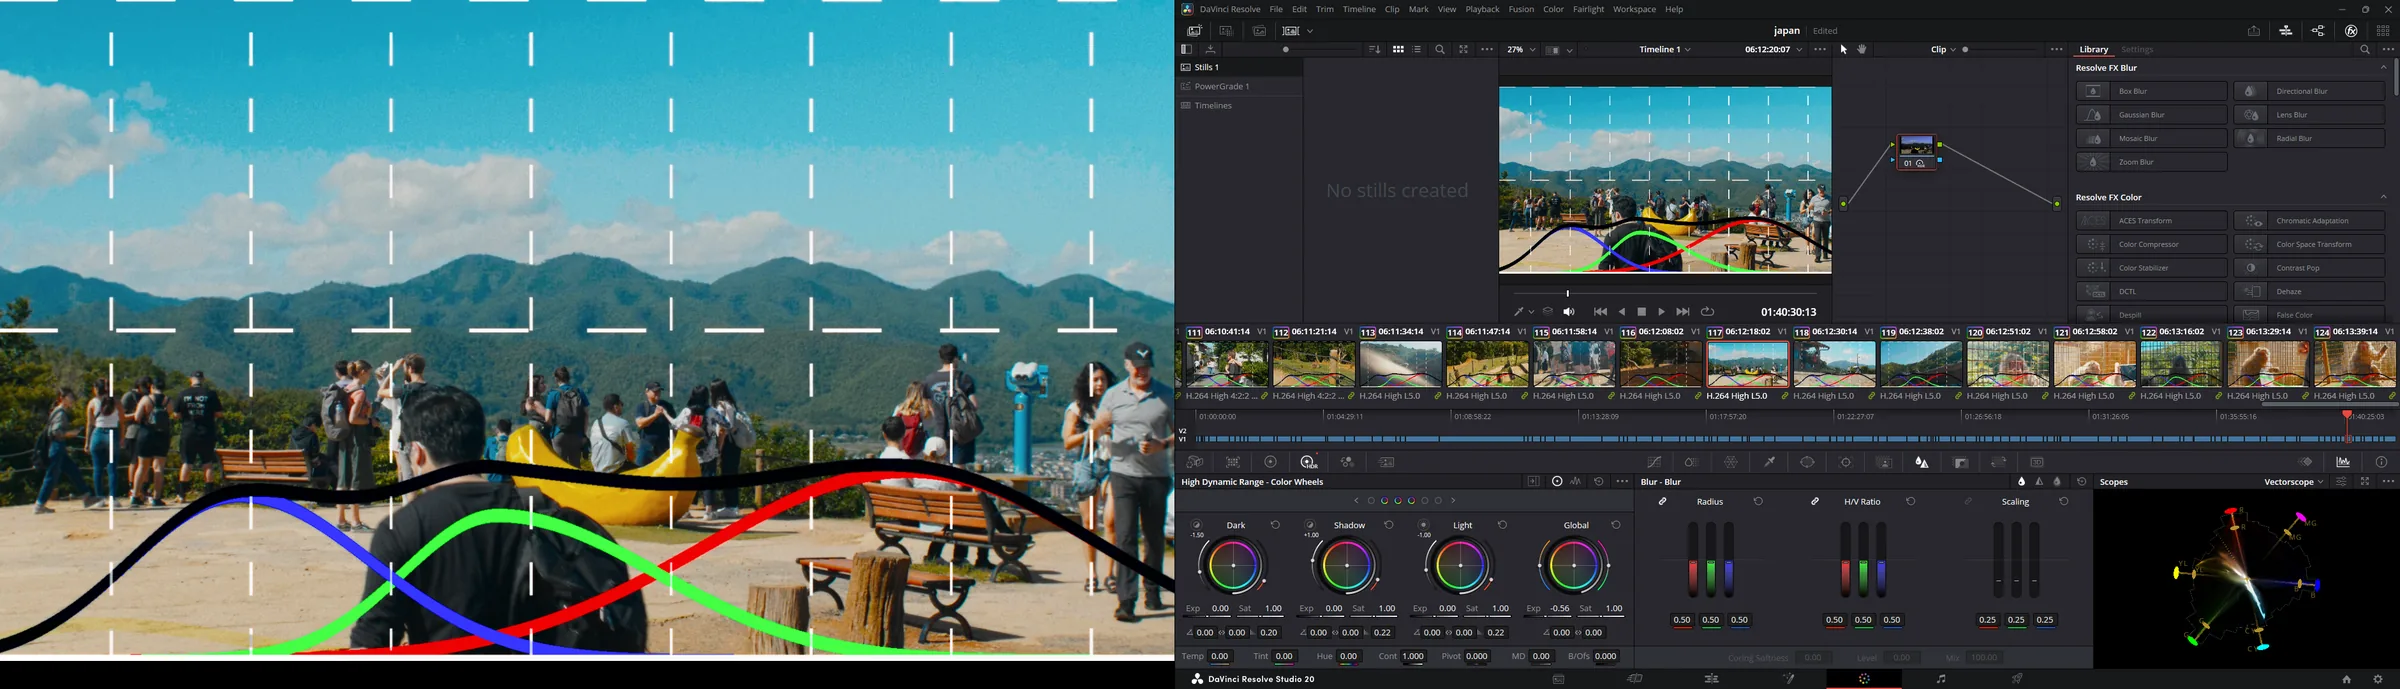Image resolution: width=2400 pixels, height=689 pixels.
Task: Open the Vectorscope scope type dropdown
Action: (2294, 482)
